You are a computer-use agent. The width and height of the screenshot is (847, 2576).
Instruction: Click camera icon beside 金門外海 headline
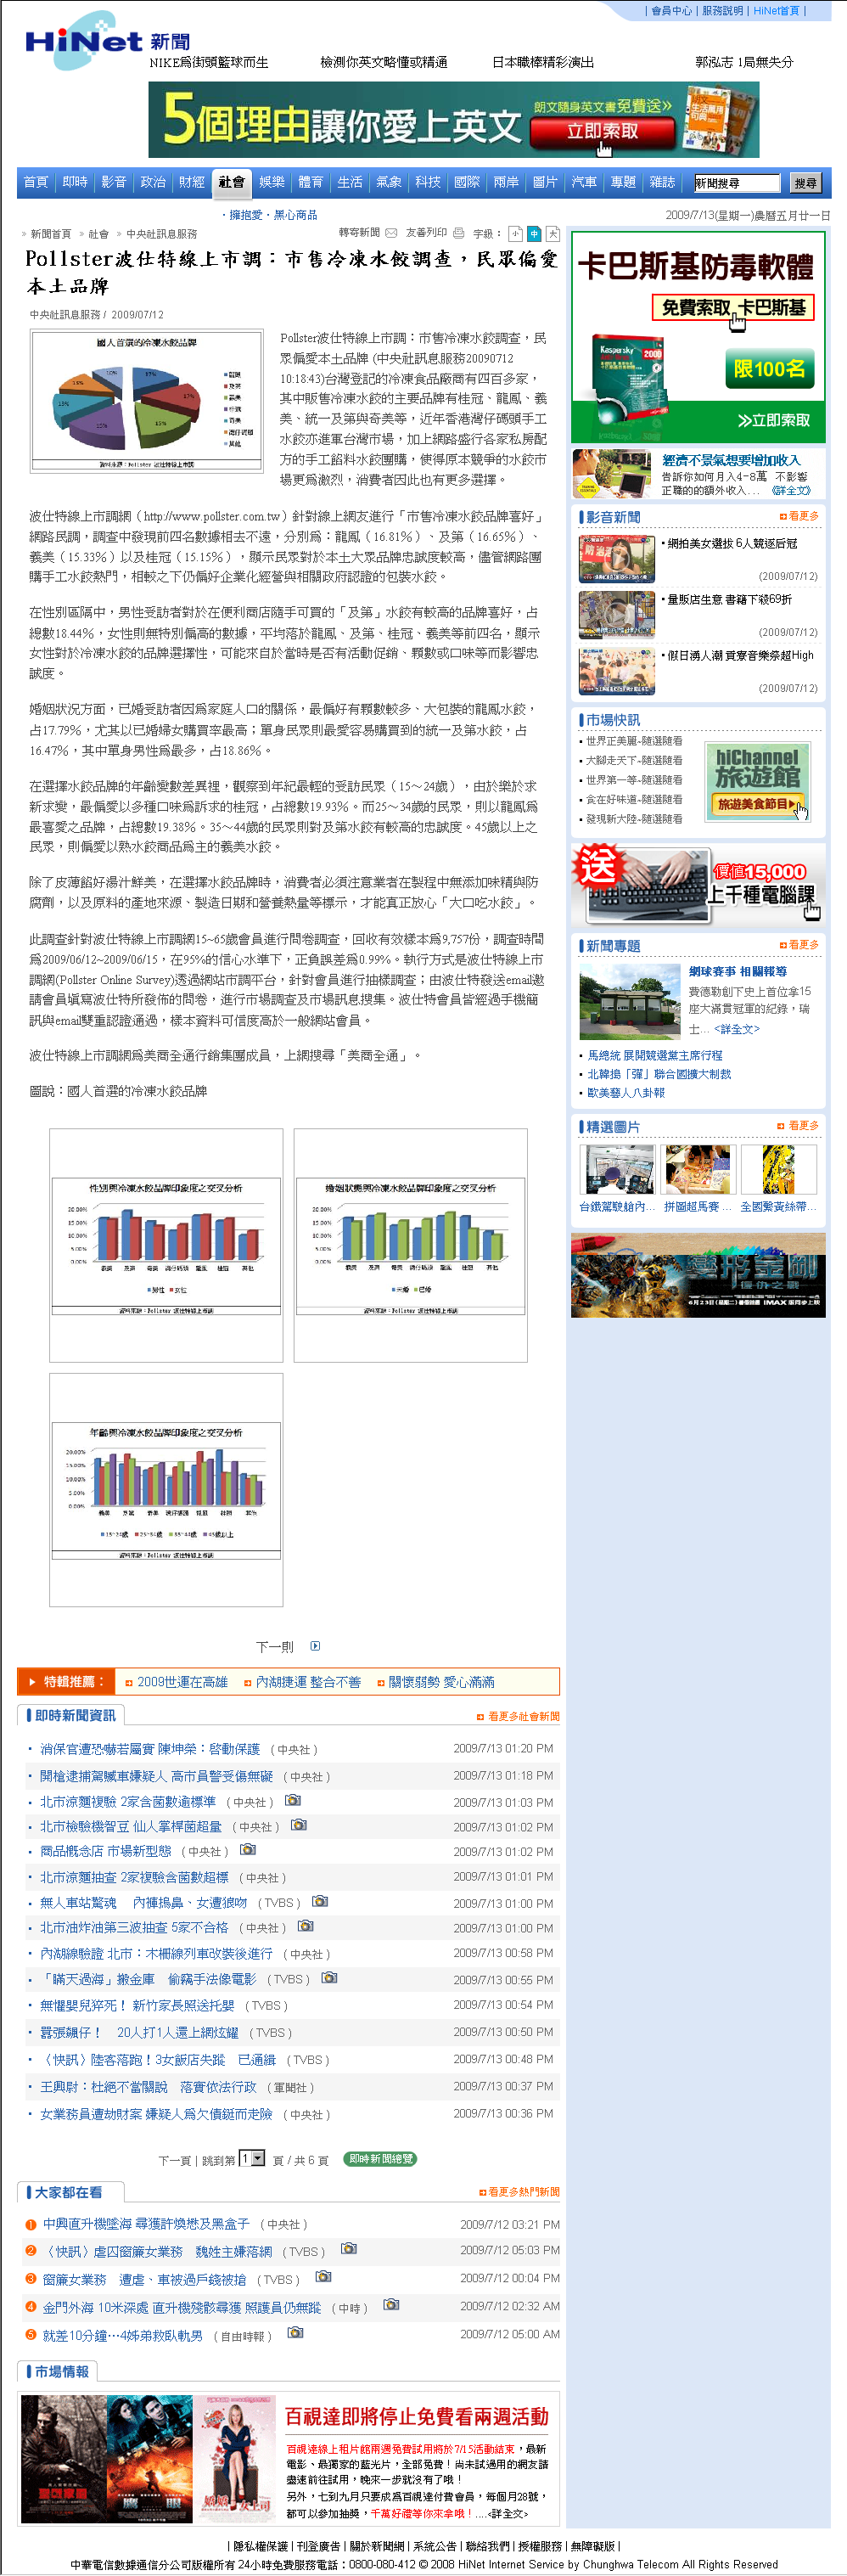click(x=391, y=2305)
